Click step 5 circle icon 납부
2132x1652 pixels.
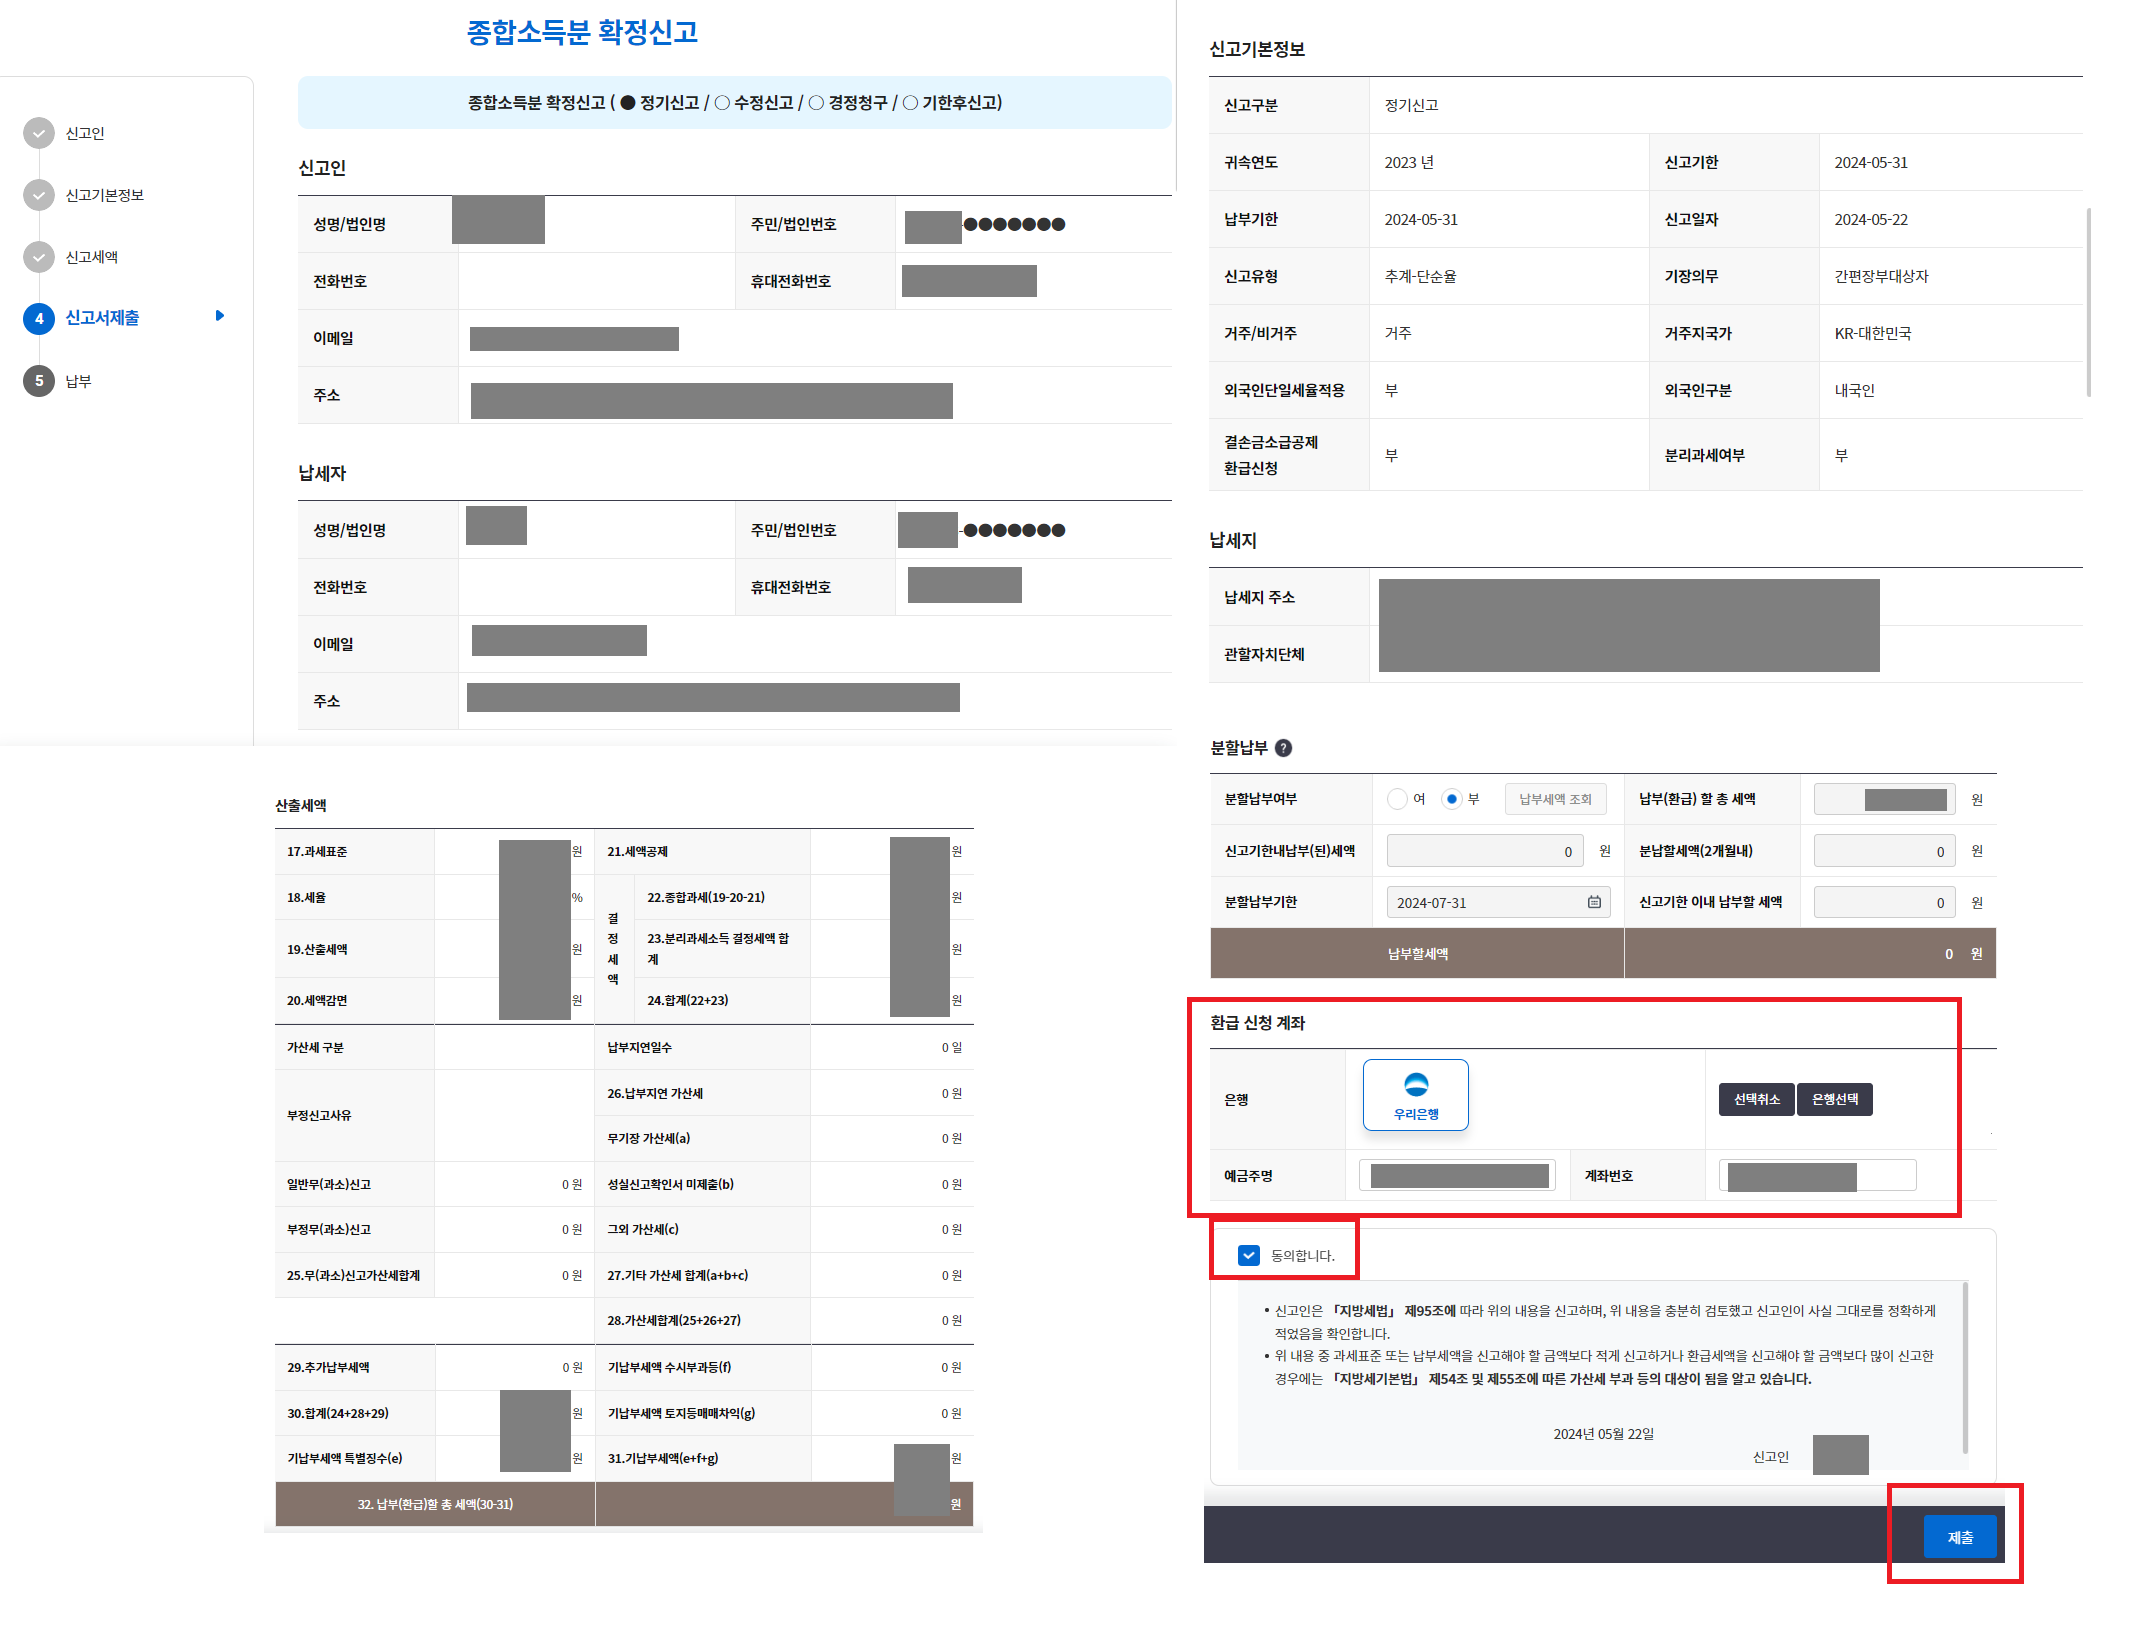click(x=39, y=381)
